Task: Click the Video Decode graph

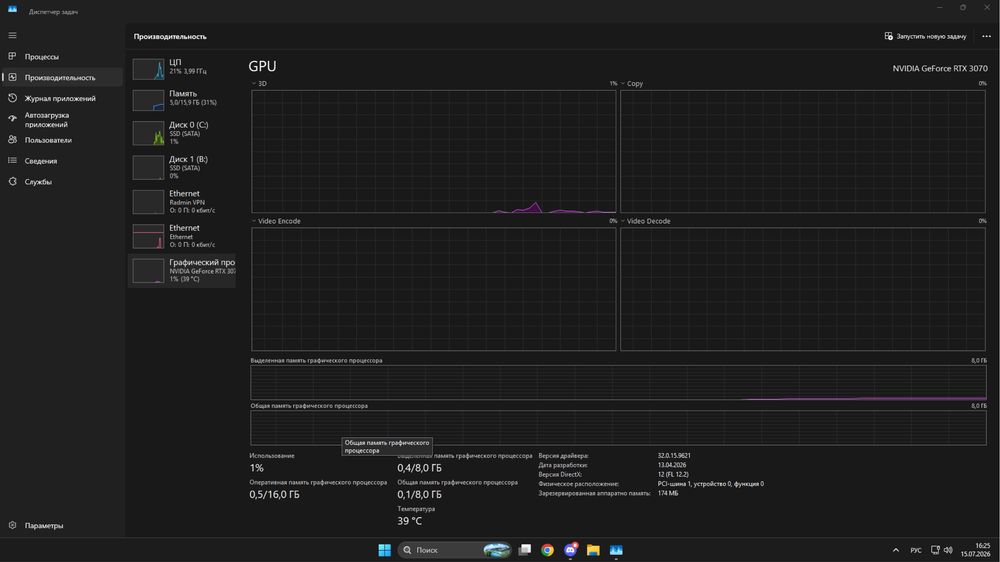Action: click(x=803, y=289)
